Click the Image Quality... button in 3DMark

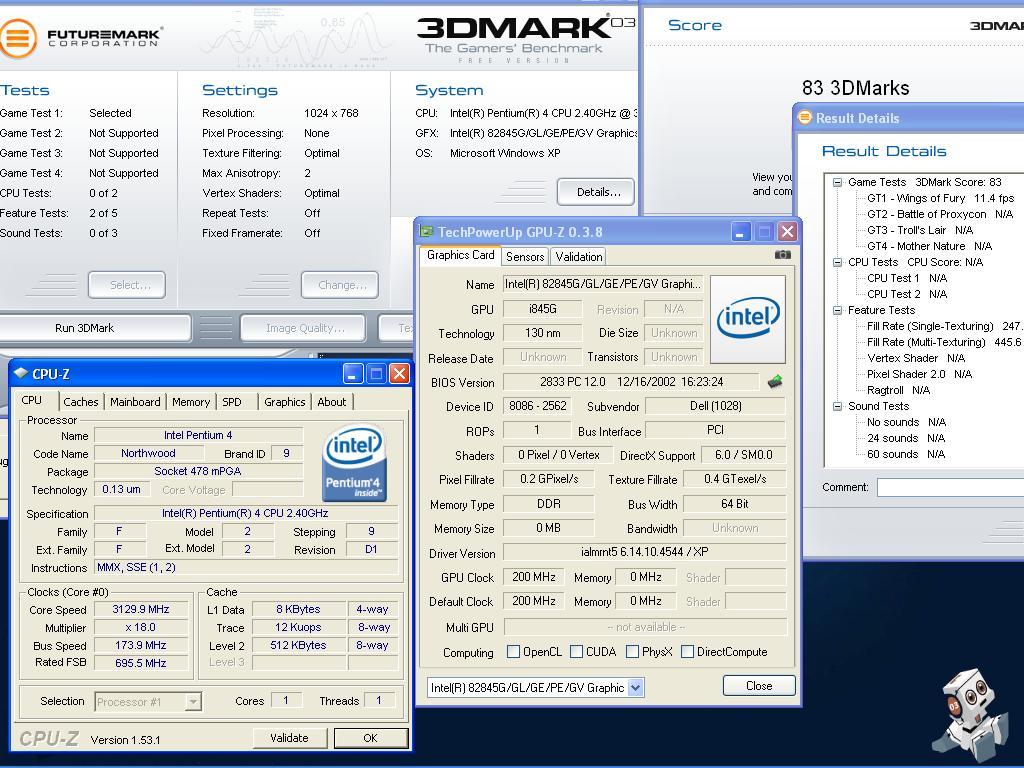coord(303,328)
